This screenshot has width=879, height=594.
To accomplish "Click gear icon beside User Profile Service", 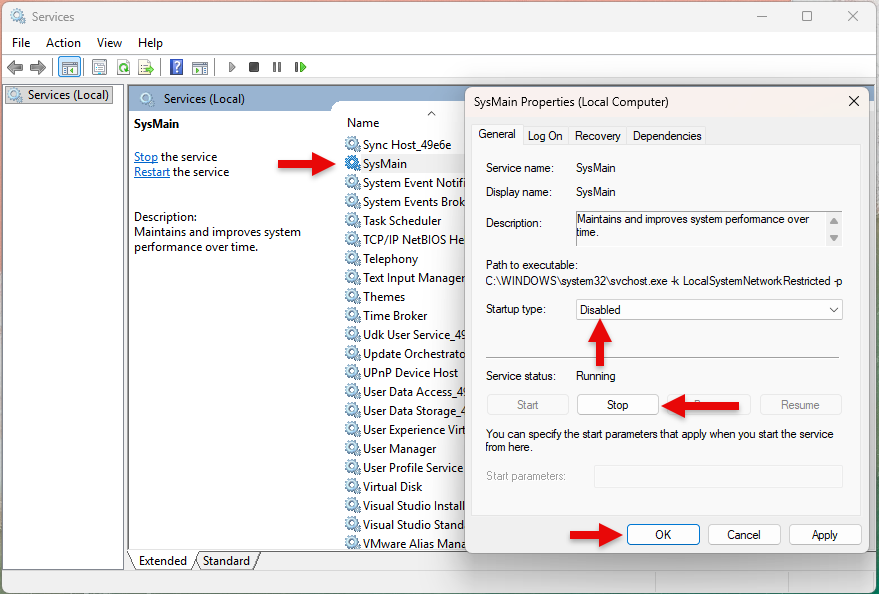I will click(353, 468).
